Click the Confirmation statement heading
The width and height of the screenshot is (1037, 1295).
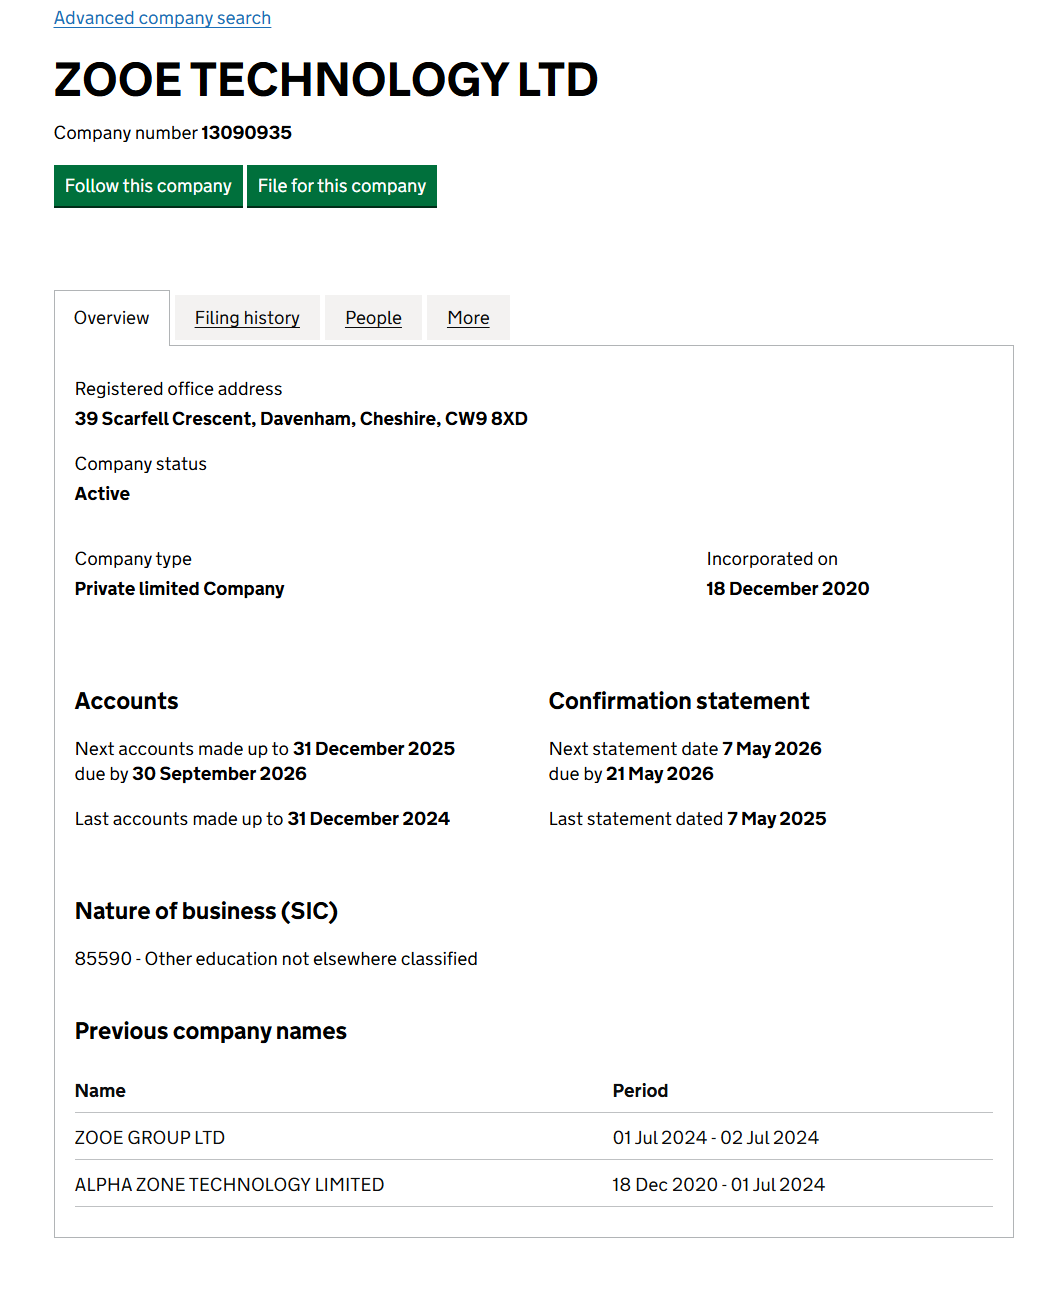[x=679, y=701]
